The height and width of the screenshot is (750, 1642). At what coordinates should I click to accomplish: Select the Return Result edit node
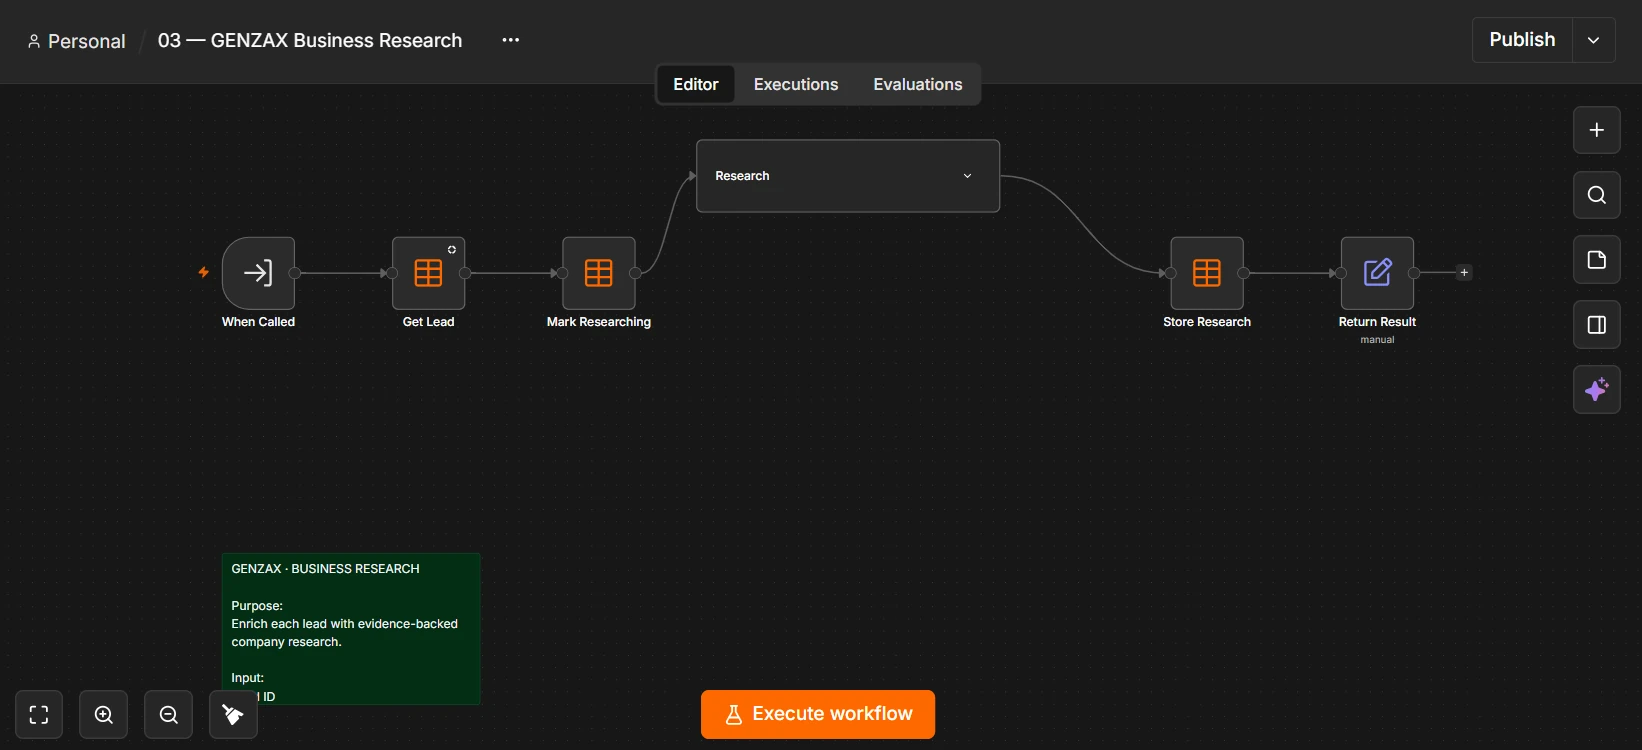pos(1377,273)
